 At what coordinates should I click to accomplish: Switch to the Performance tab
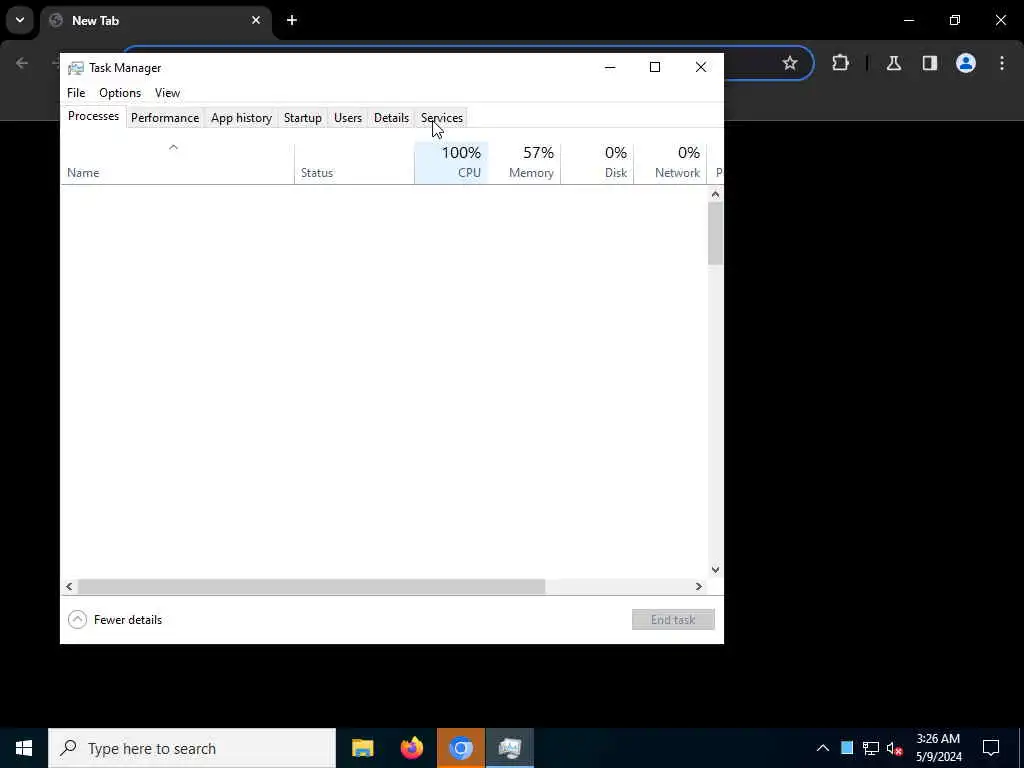(x=165, y=118)
